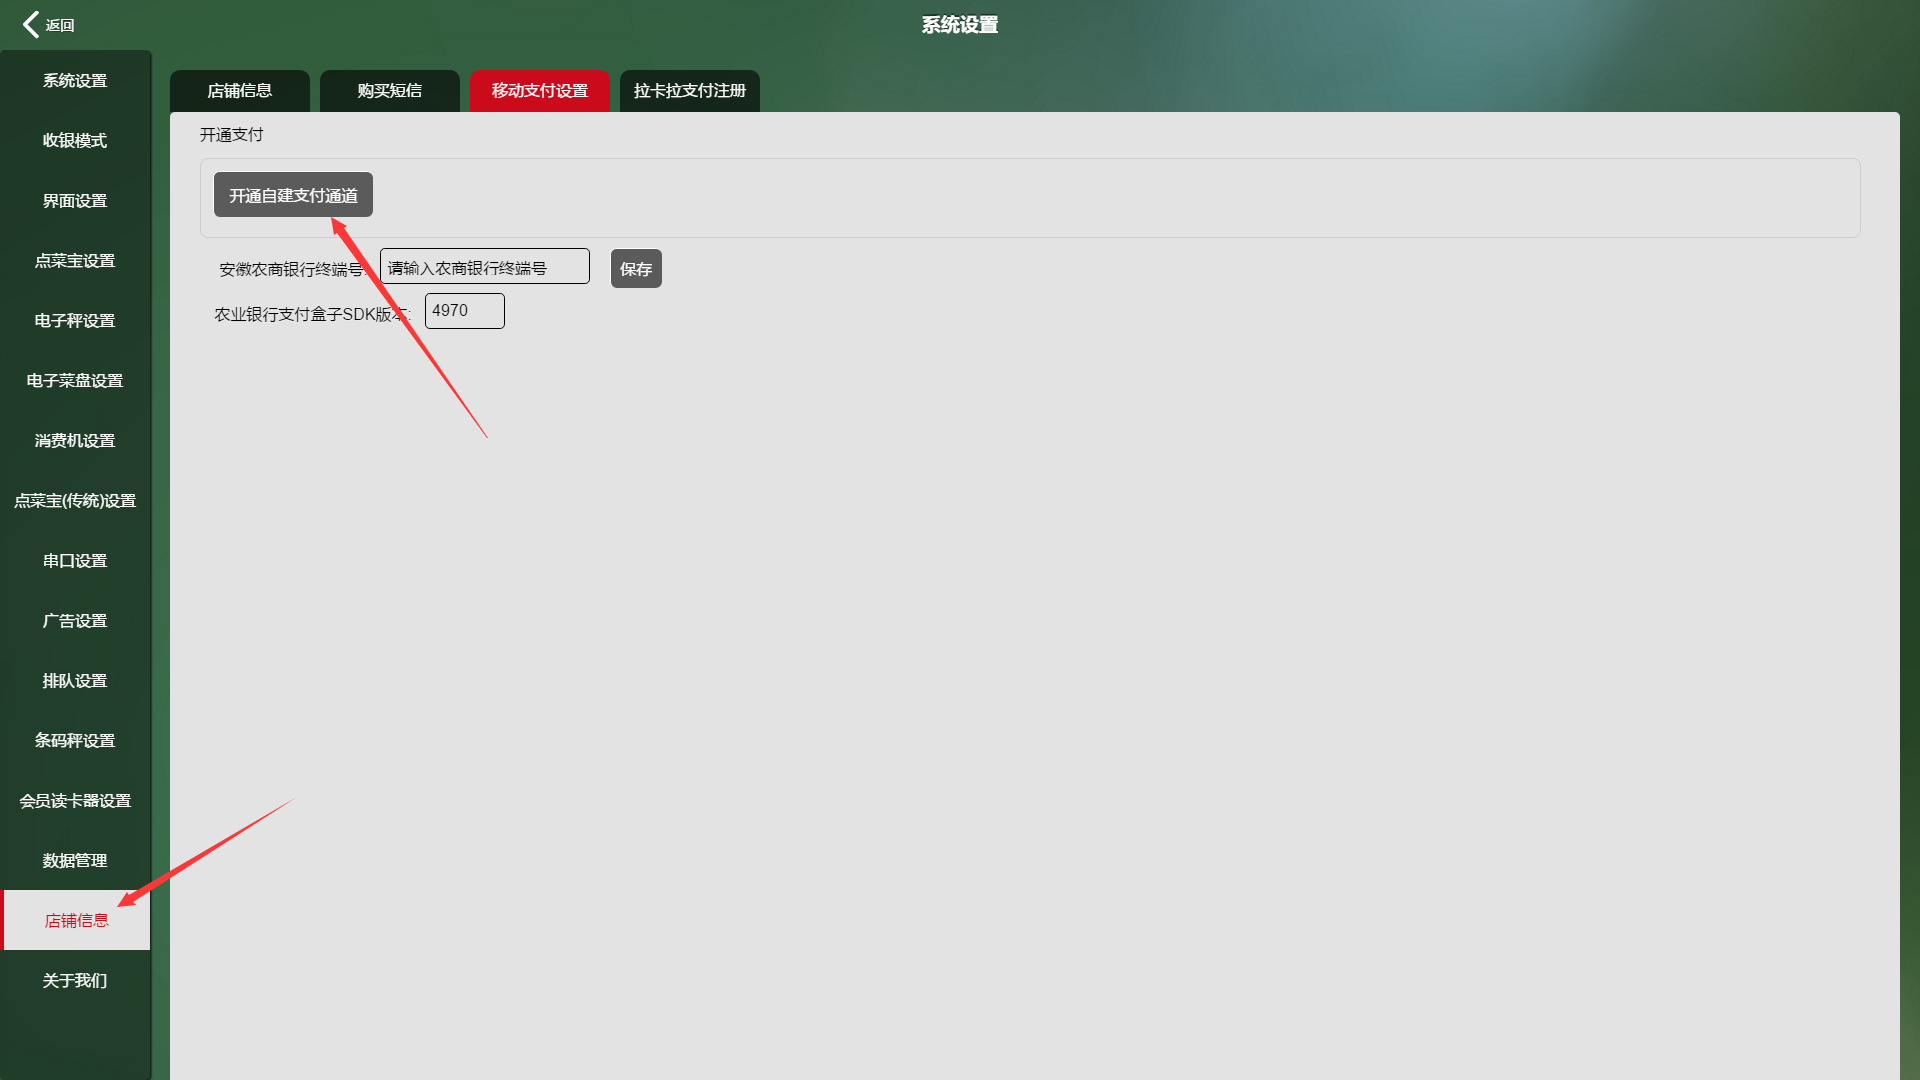Switch to 拉卡拉支付注册 tab

coord(690,91)
